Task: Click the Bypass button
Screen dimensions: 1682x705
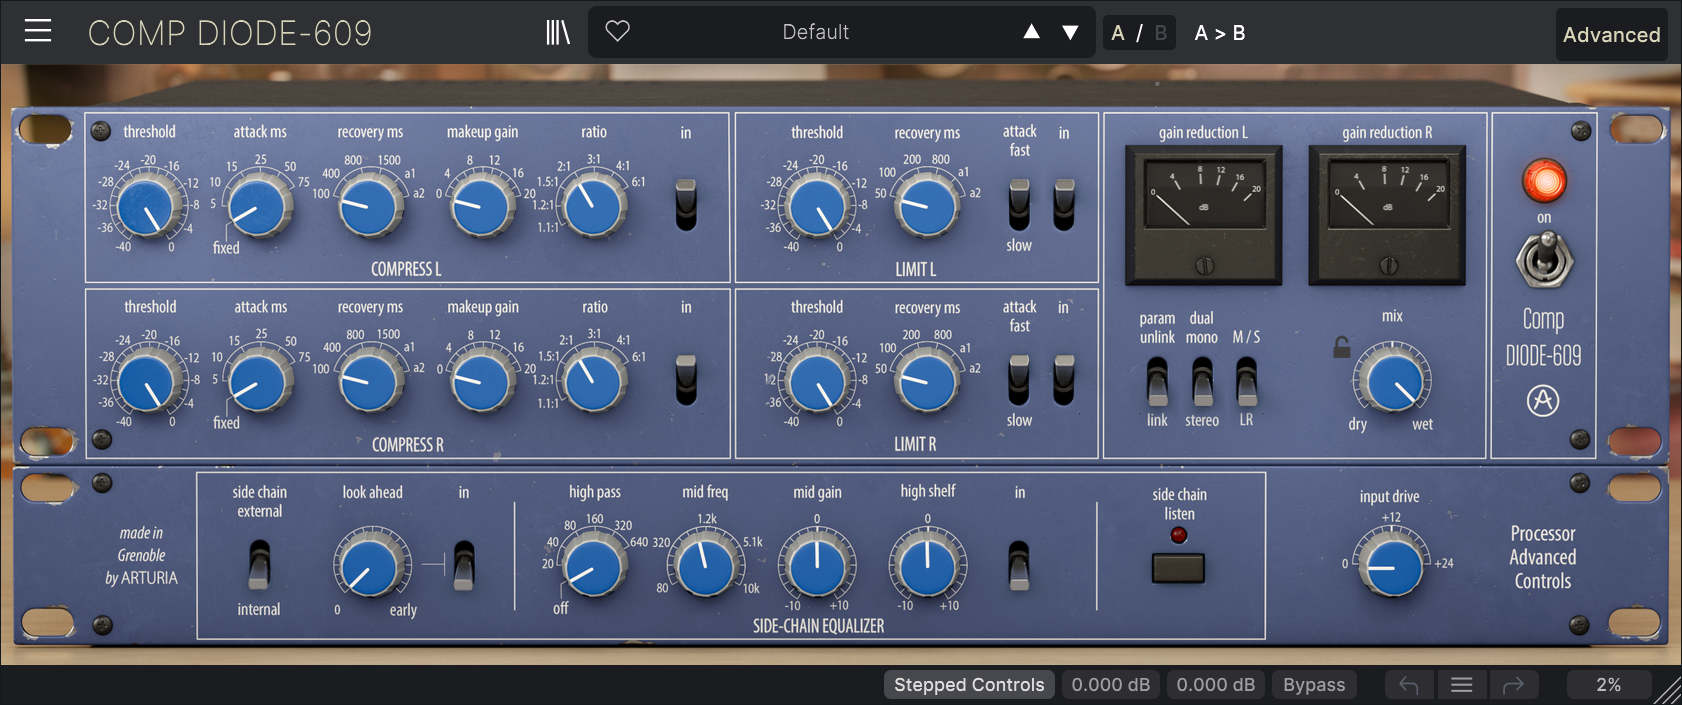Action: tap(1313, 685)
